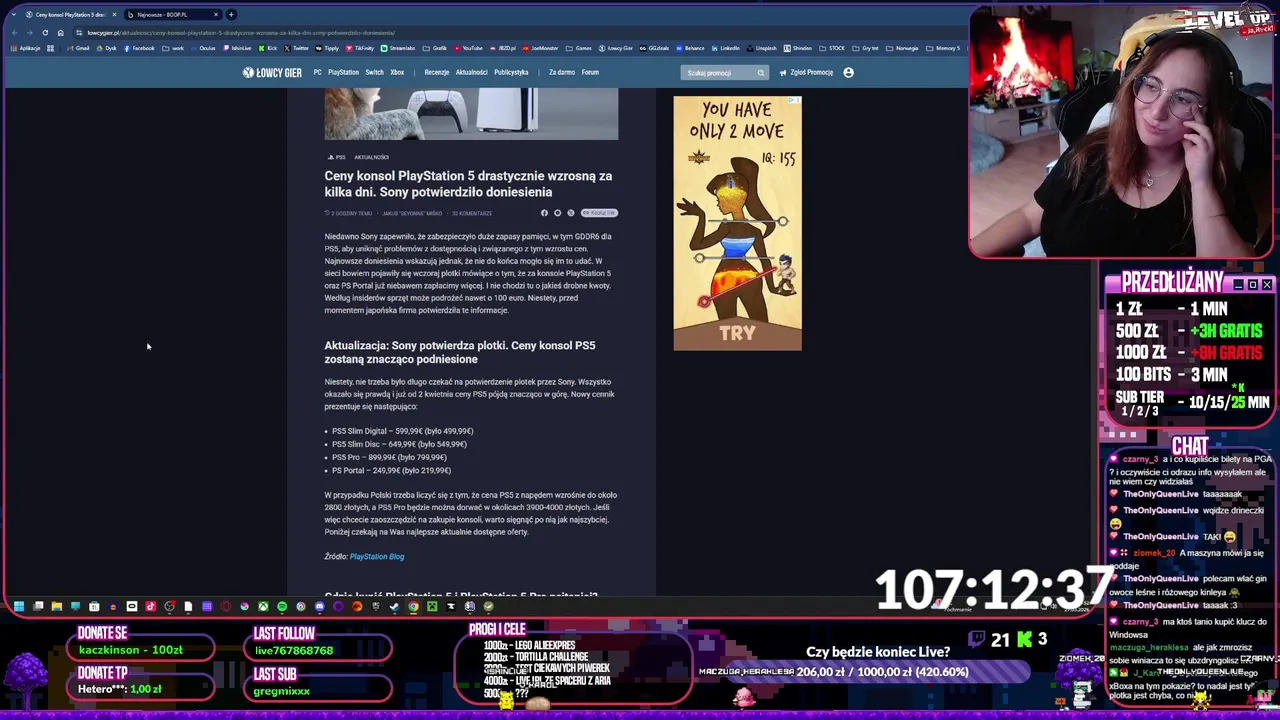Open the Kick bookmark
1280x720 pixels.
[268, 48]
